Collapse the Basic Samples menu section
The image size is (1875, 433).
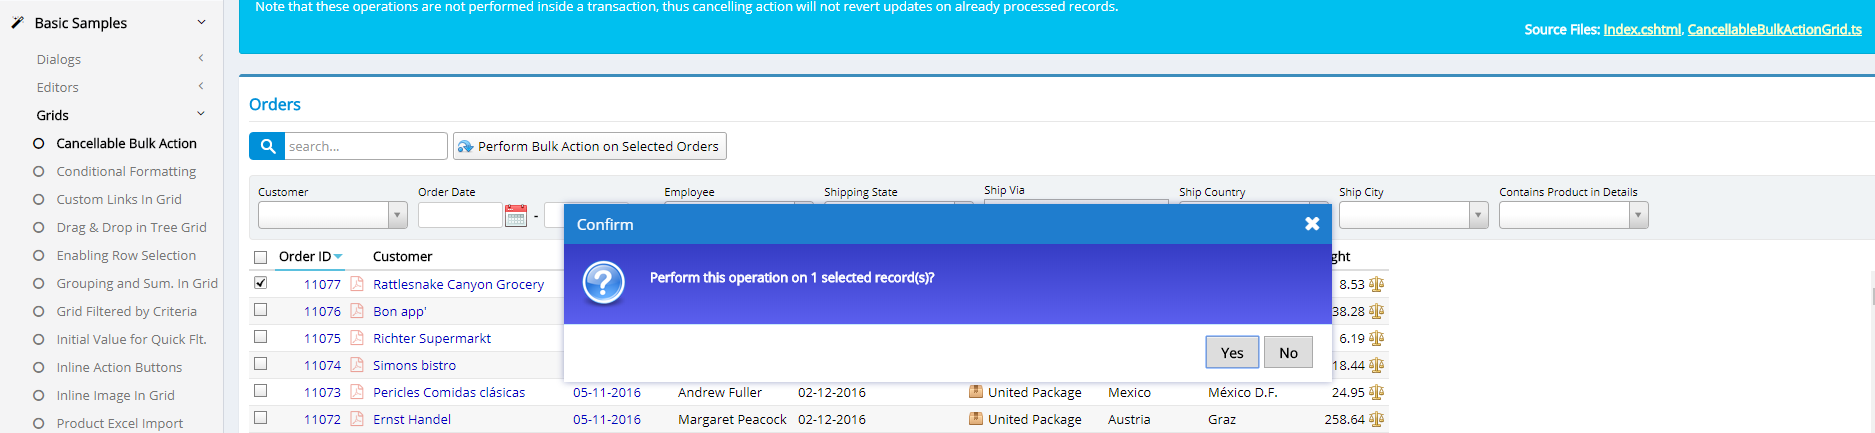point(201,22)
